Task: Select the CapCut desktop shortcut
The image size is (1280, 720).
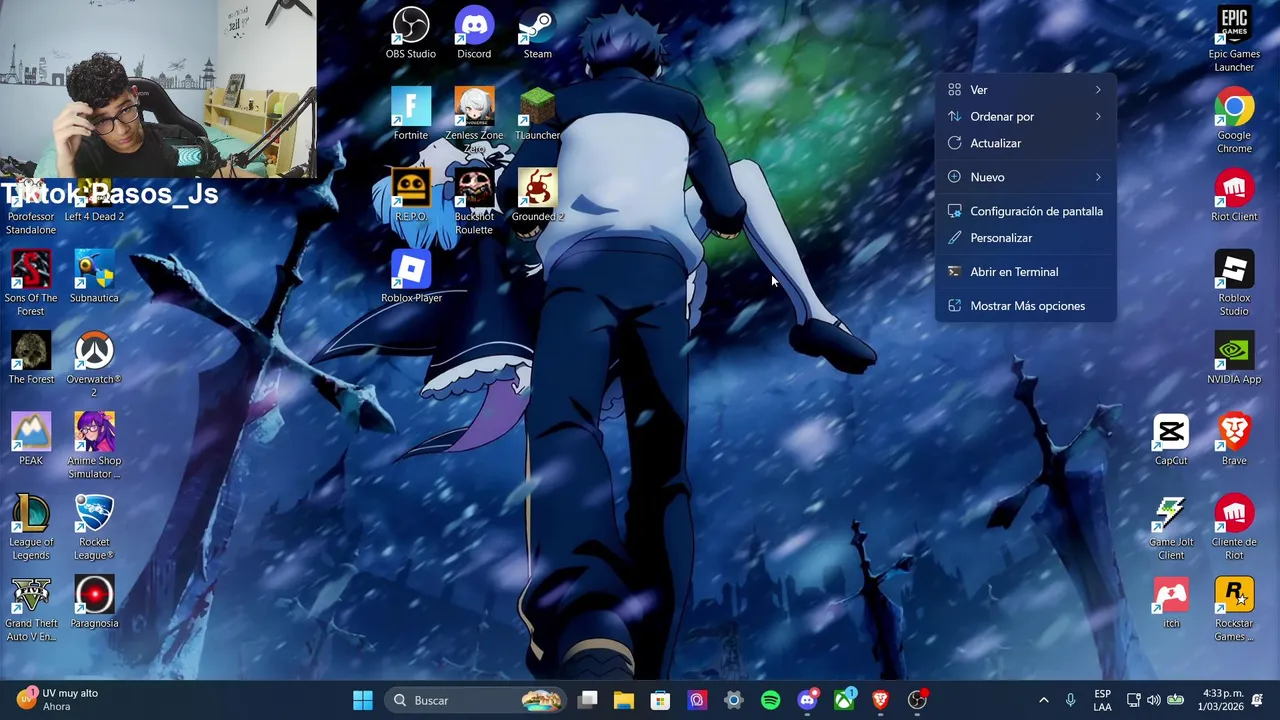Action: click(1171, 440)
